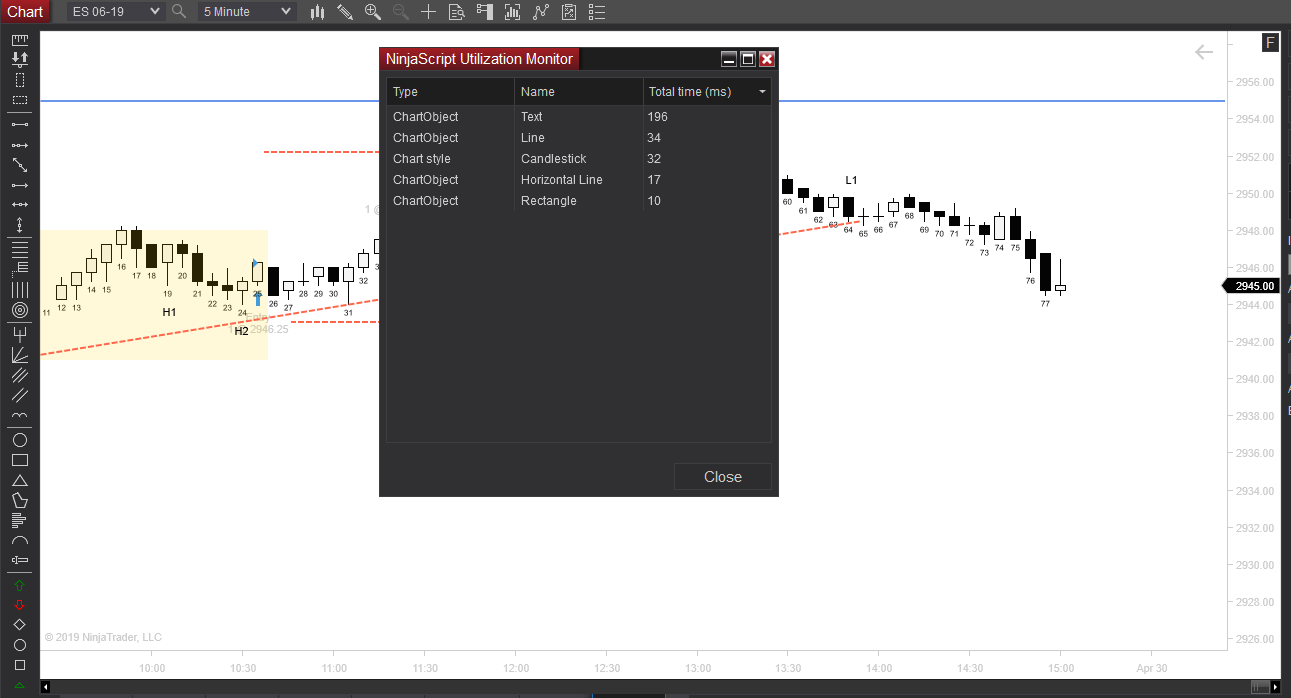Select the green Arrow Up marker tool
The width and height of the screenshot is (1291, 698).
coord(19,584)
